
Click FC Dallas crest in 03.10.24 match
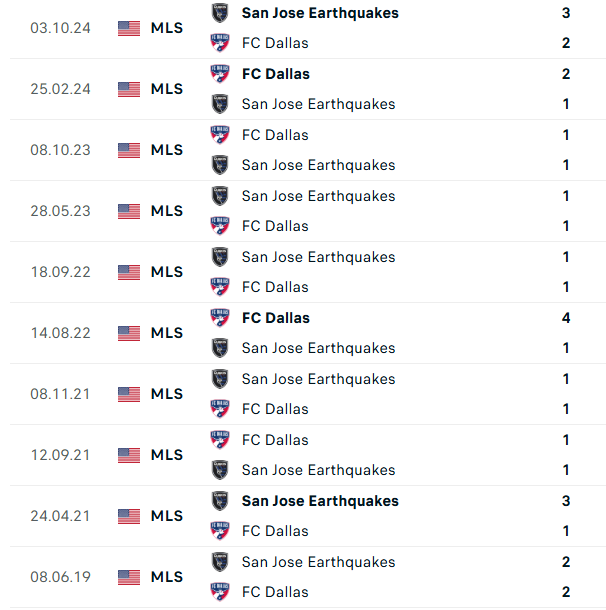coord(220,43)
